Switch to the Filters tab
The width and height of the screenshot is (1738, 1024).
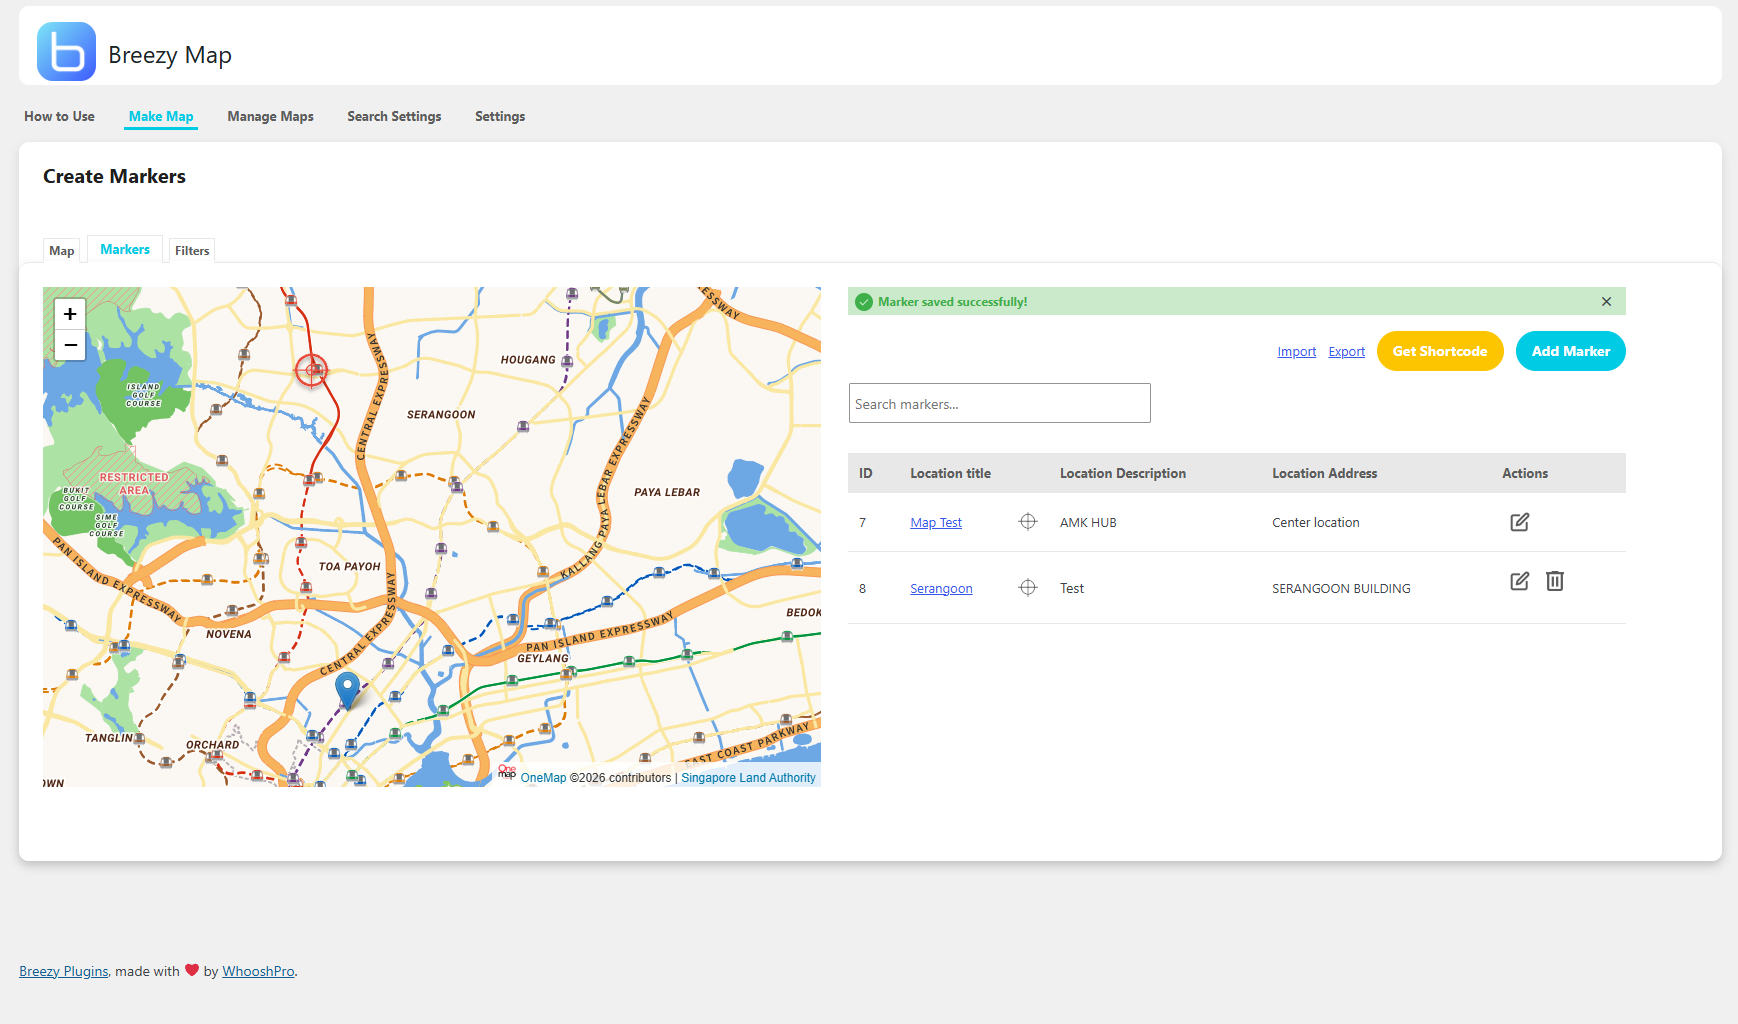click(x=192, y=250)
